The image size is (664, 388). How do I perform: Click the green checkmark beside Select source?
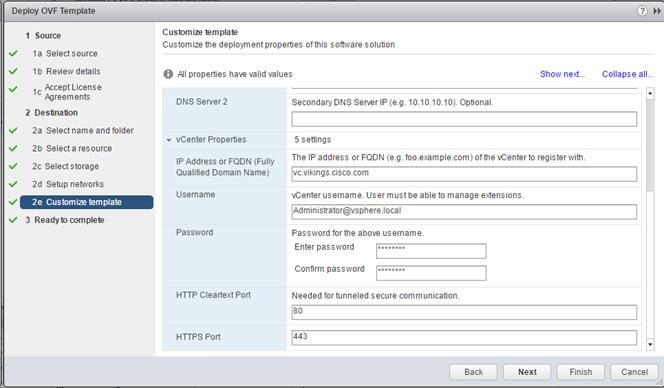pyautogui.click(x=14, y=53)
